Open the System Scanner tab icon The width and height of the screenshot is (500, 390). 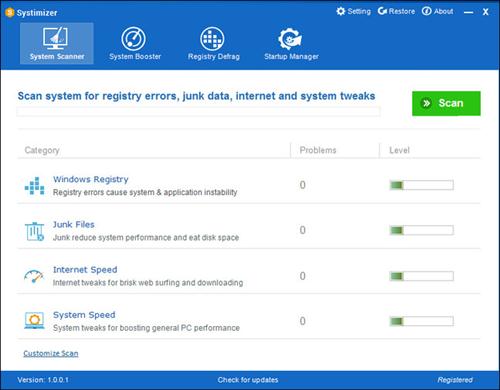[x=55, y=38]
